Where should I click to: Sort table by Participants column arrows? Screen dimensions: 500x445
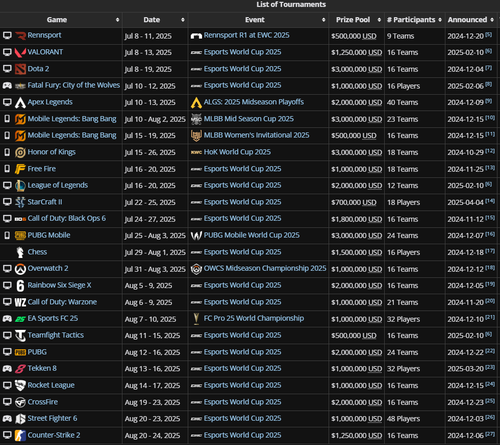pyautogui.click(x=440, y=20)
